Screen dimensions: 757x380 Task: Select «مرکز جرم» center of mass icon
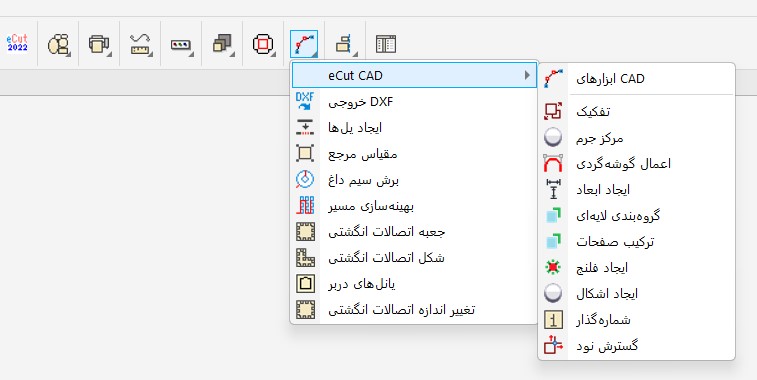coord(553,137)
